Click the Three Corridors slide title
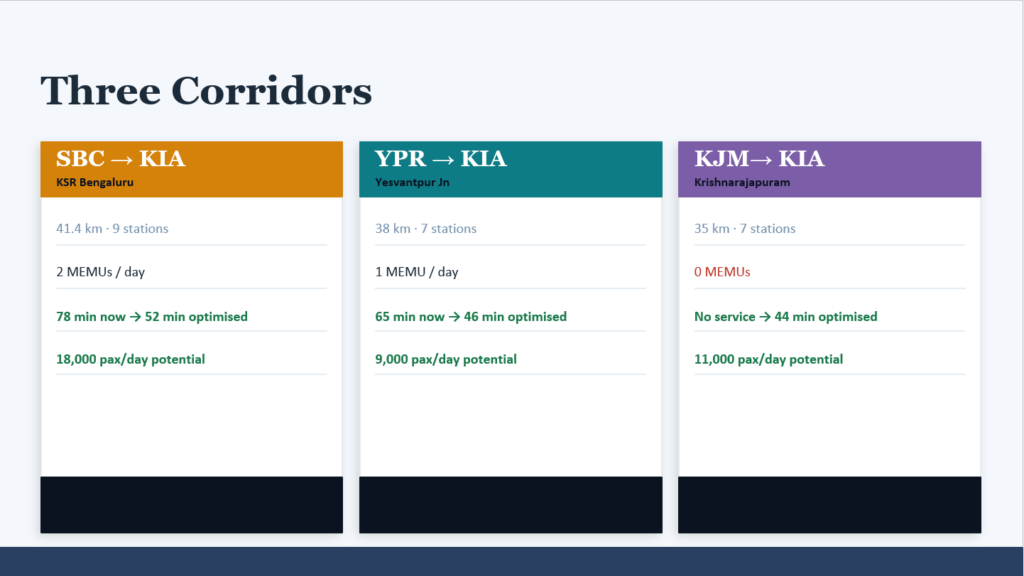This screenshot has width=1024, height=576. click(206, 91)
